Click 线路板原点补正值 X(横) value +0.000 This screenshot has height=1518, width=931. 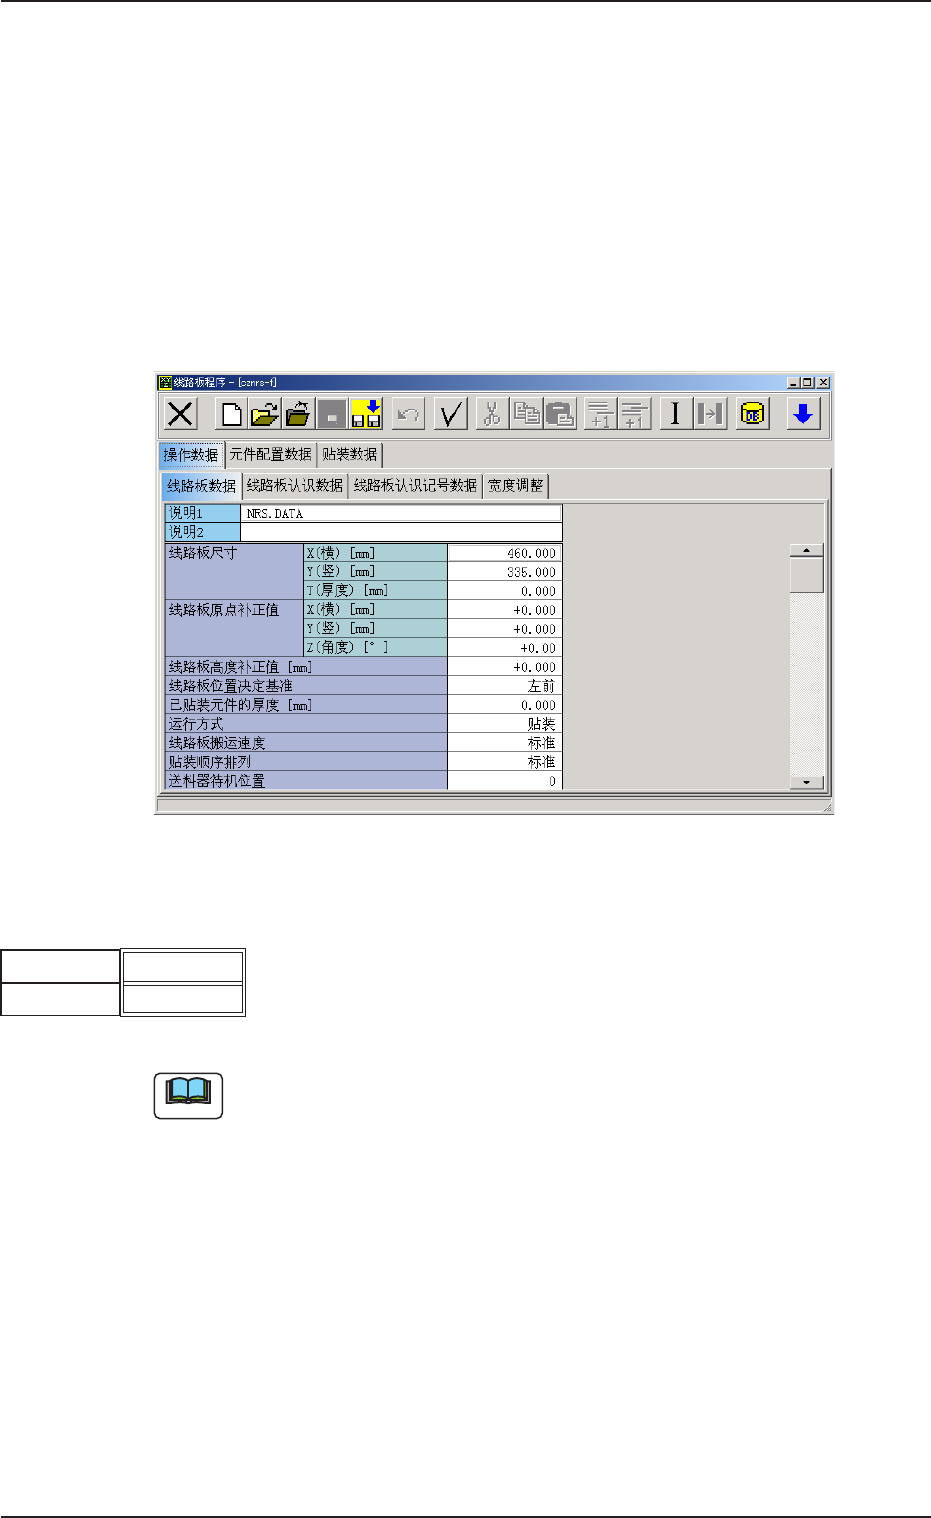point(504,610)
